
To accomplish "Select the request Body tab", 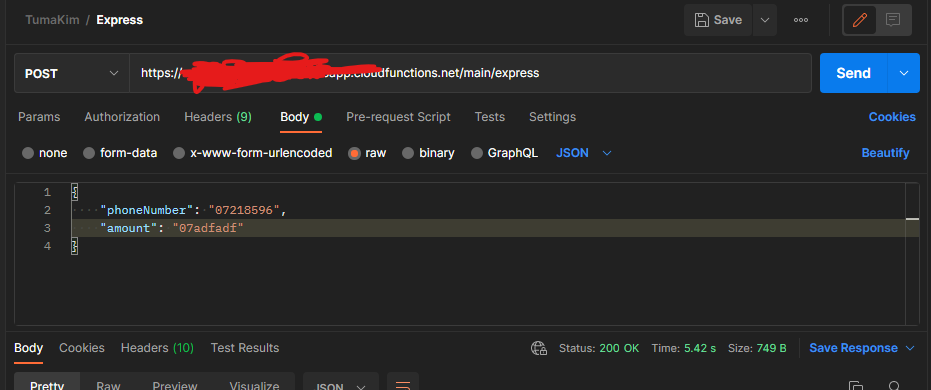I will coord(300,117).
